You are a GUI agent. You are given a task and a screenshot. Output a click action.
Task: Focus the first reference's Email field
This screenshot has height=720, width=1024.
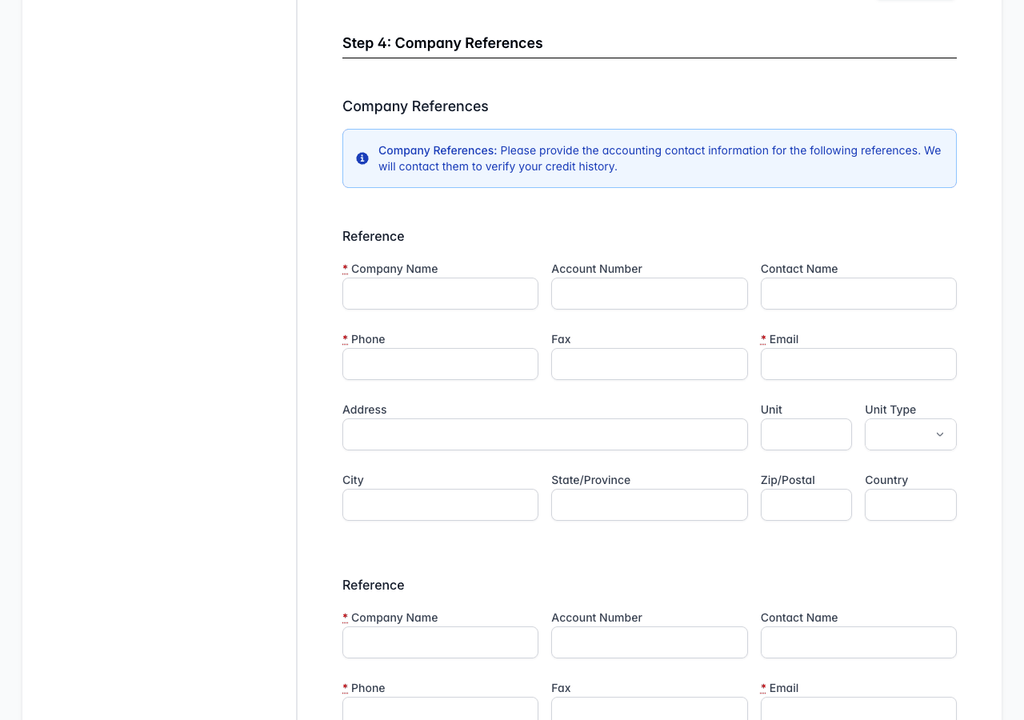[x=858, y=364]
